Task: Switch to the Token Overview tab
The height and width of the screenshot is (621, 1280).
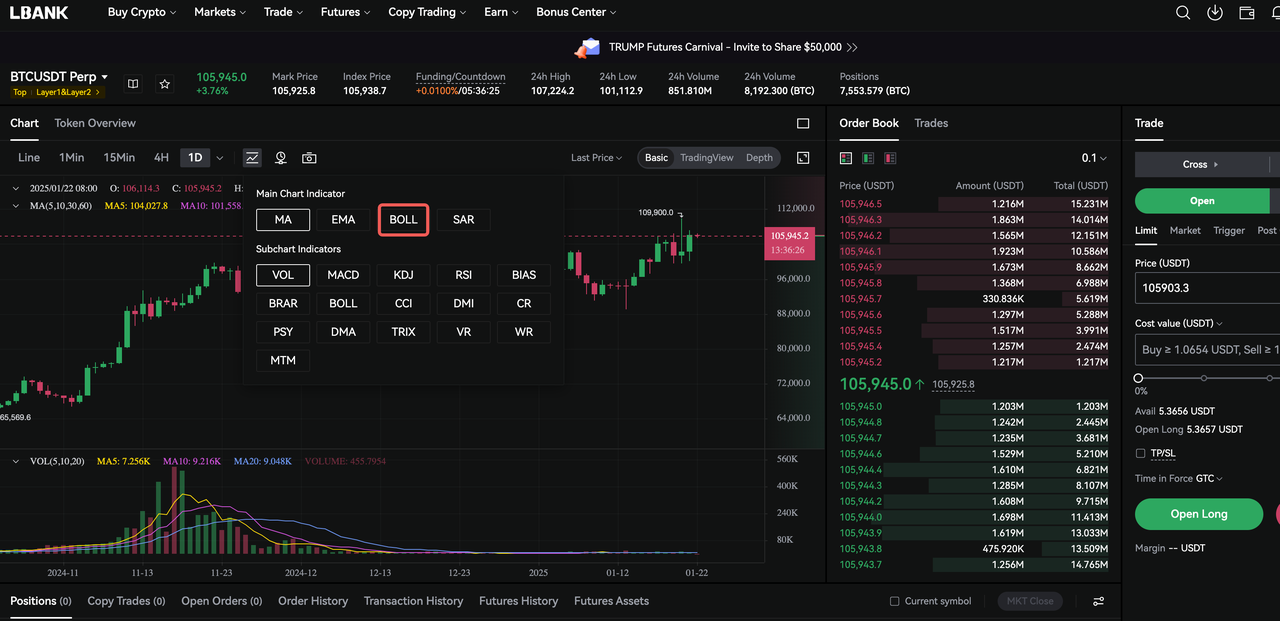Action: click(95, 123)
